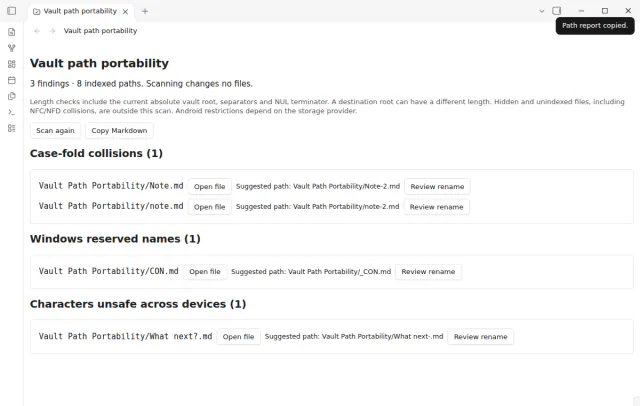The image size is (640, 406).
Task: Click the templates copy ribbon icon
Action: [11, 96]
